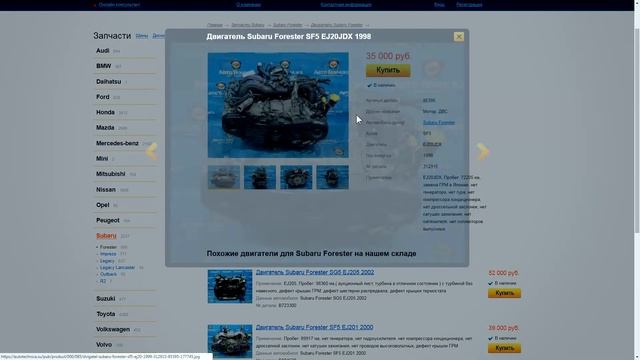Open Nissan parts category
Image resolution: width=640 pixels, height=360 pixels.
click(106, 190)
